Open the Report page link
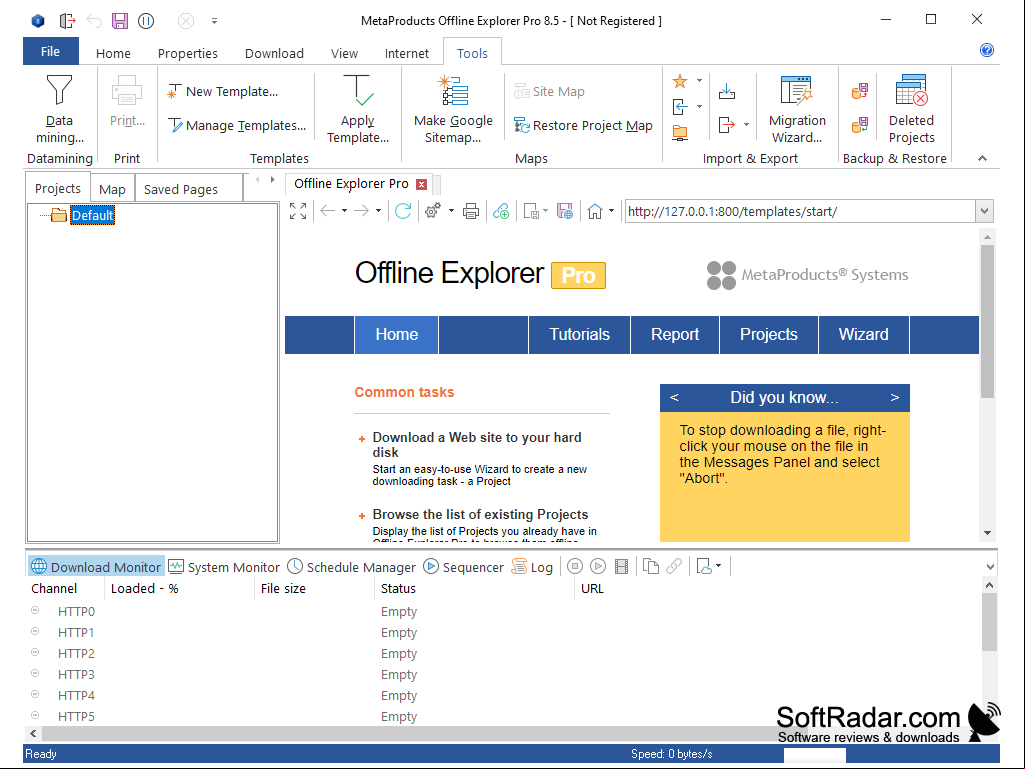 pos(675,335)
